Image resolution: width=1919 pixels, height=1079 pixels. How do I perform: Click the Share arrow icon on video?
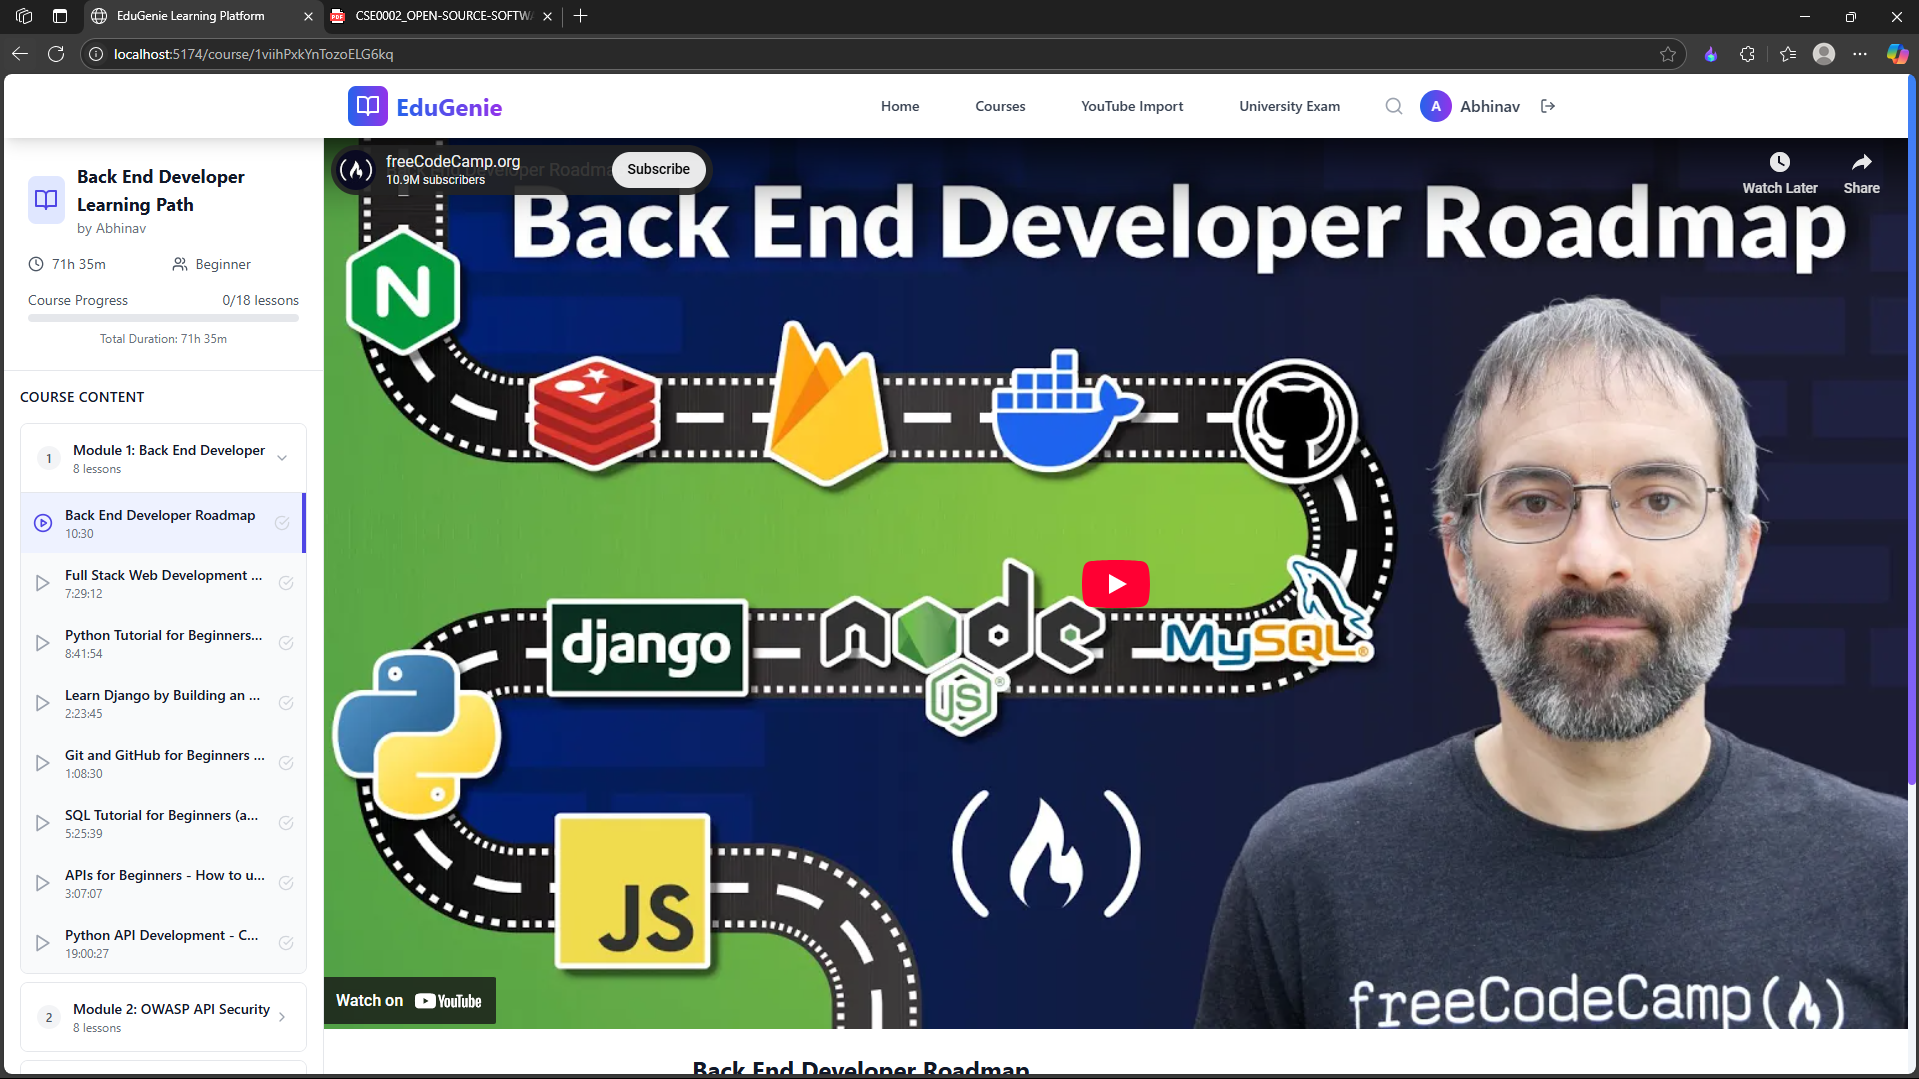click(1861, 162)
